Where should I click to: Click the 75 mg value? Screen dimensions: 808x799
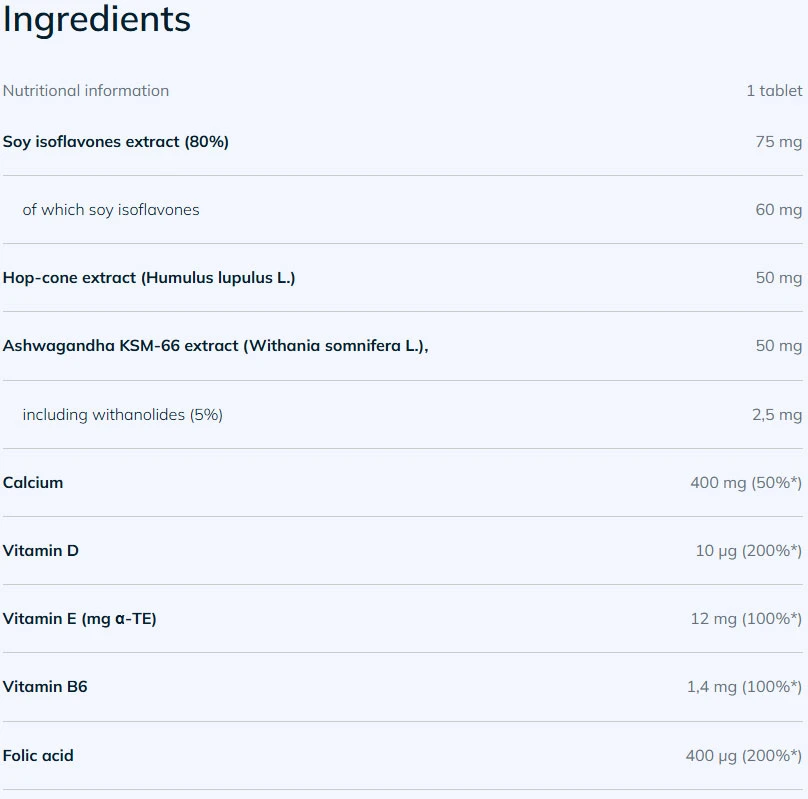(x=778, y=142)
